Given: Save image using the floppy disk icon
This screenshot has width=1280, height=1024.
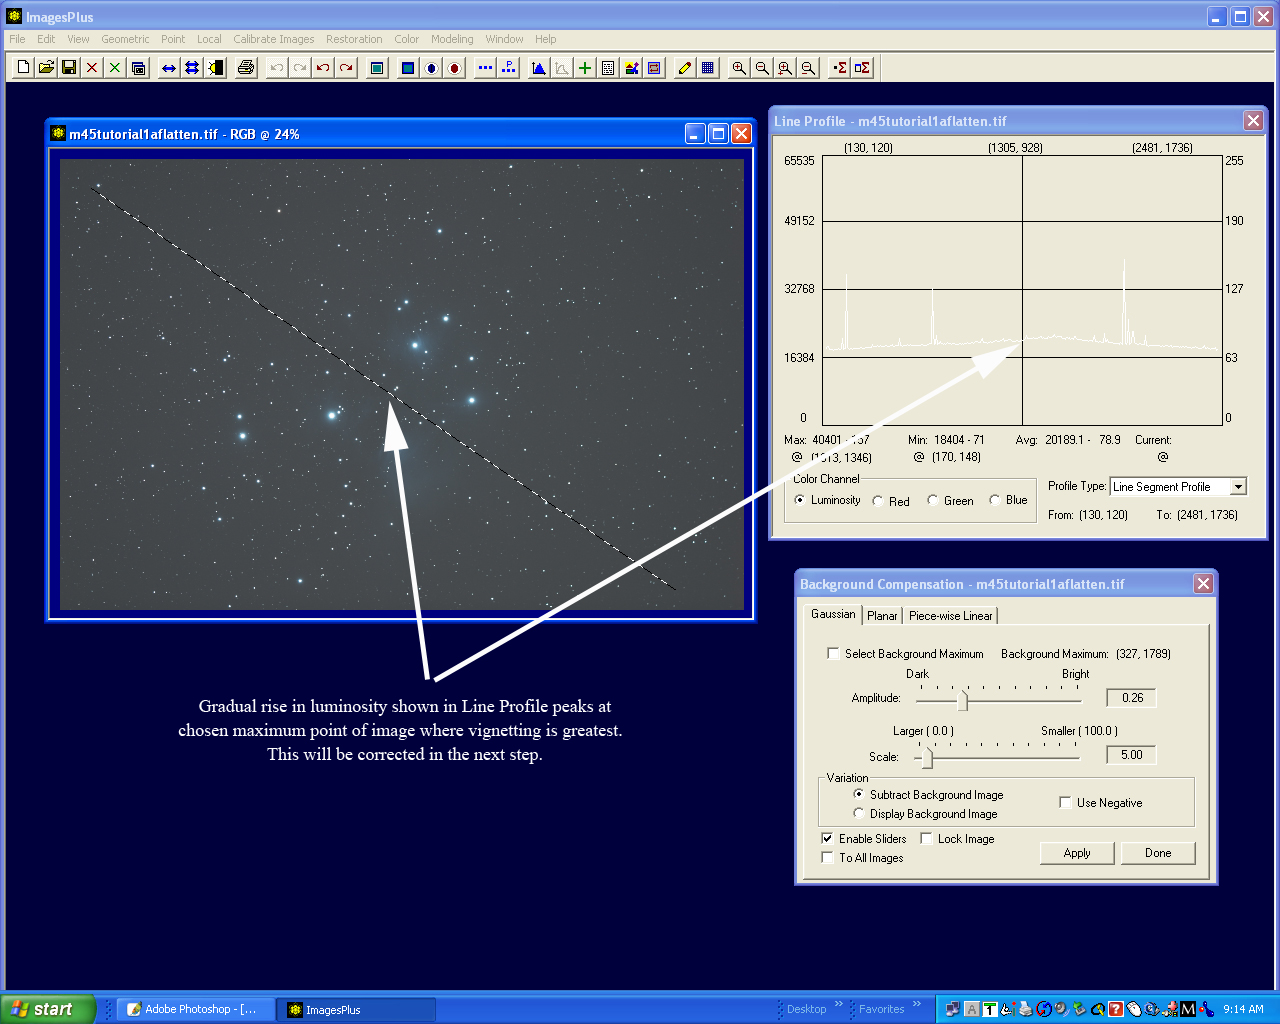Looking at the screenshot, I should (x=69, y=68).
